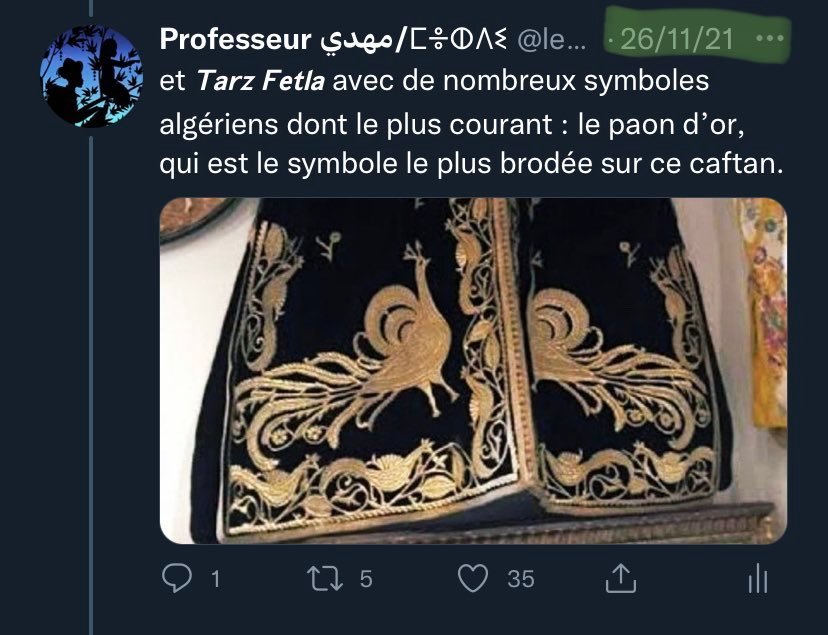The width and height of the screenshot is (828, 635).
Task: Click the like count 35
Action: coord(521,579)
